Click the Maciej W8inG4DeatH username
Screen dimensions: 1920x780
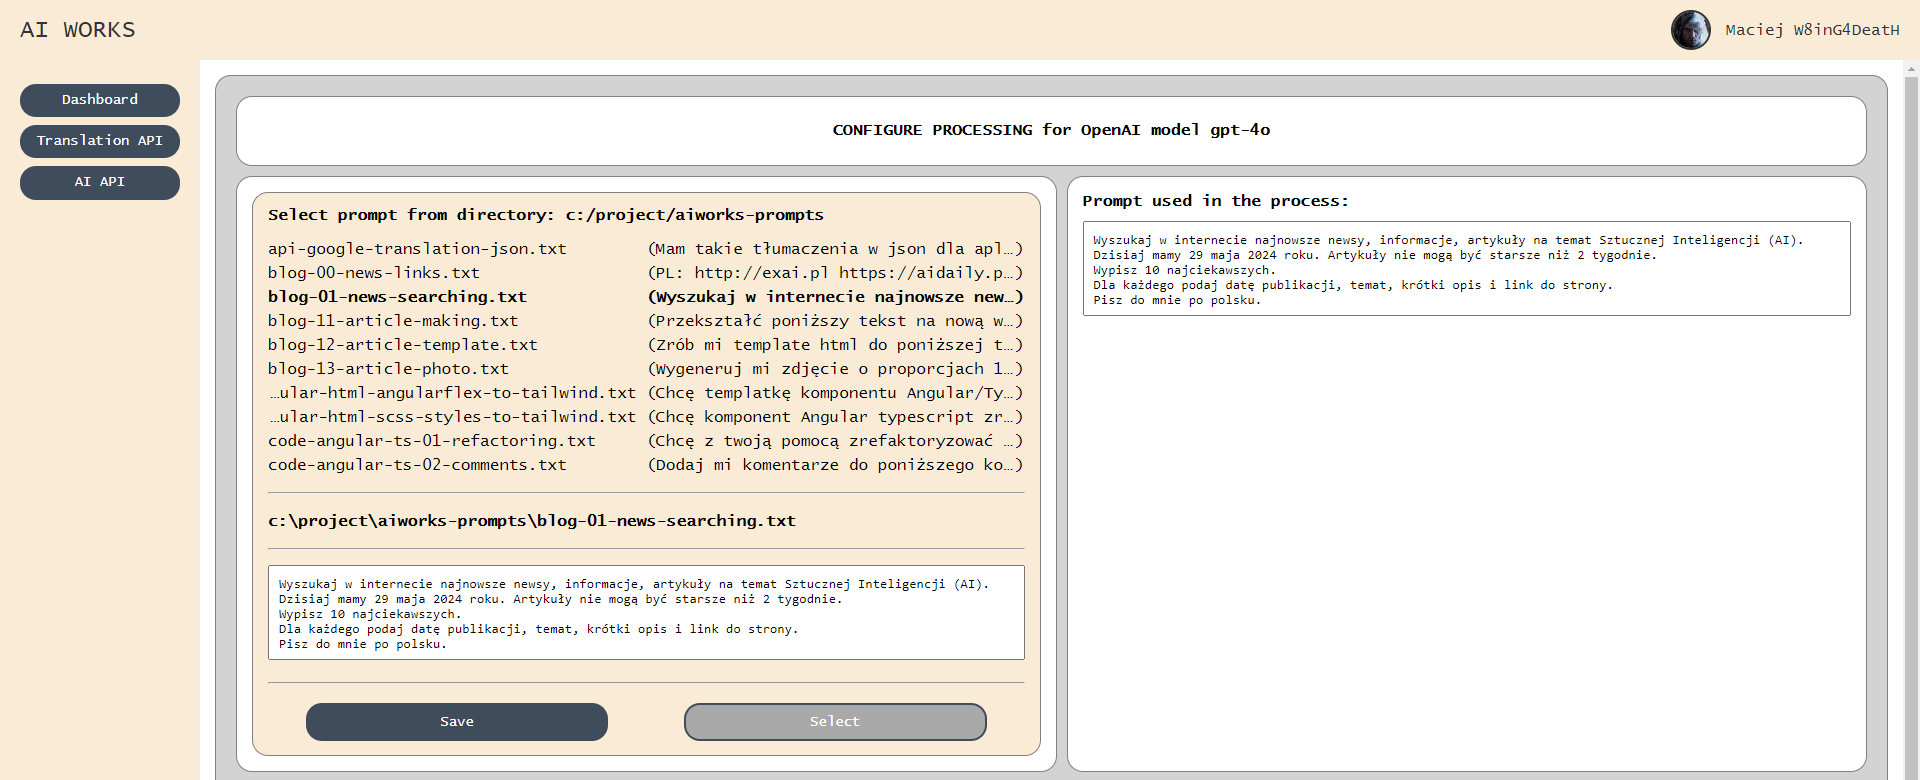[x=1812, y=30]
